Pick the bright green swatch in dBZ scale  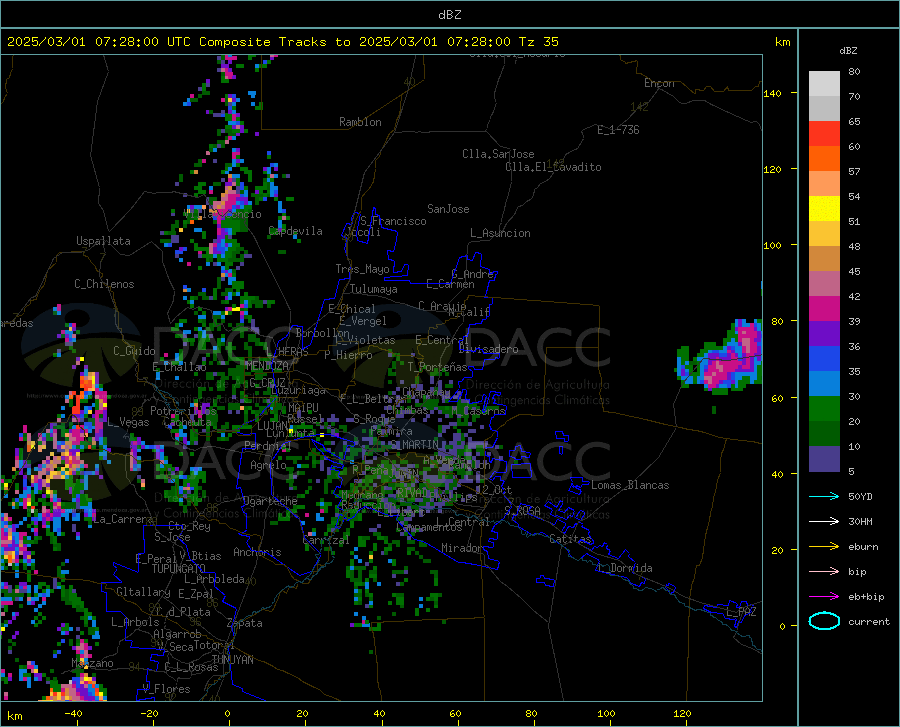tap(824, 409)
